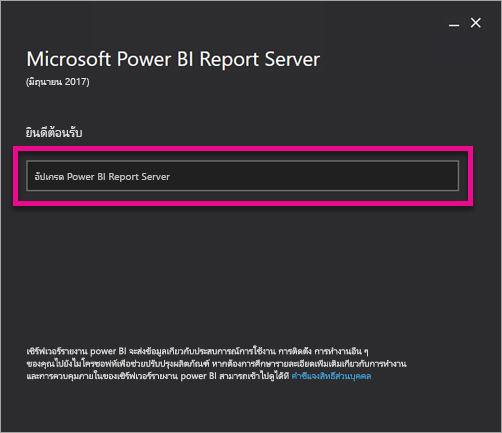Close the installer window
502x433 pixels.
tap(475, 23)
